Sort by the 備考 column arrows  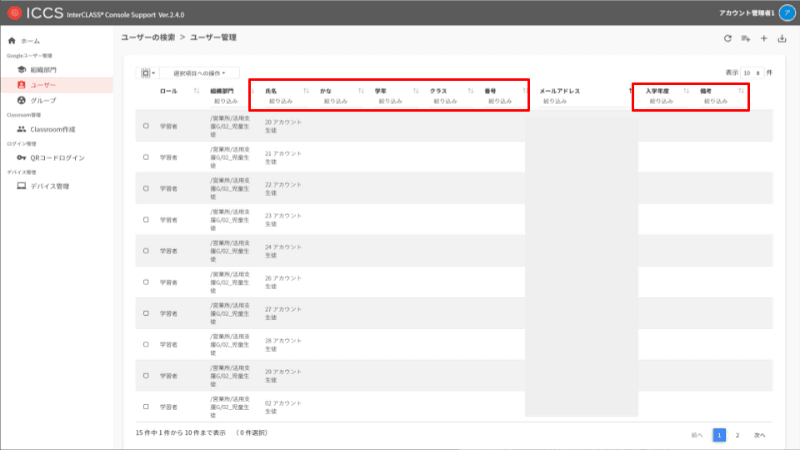[x=741, y=91]
